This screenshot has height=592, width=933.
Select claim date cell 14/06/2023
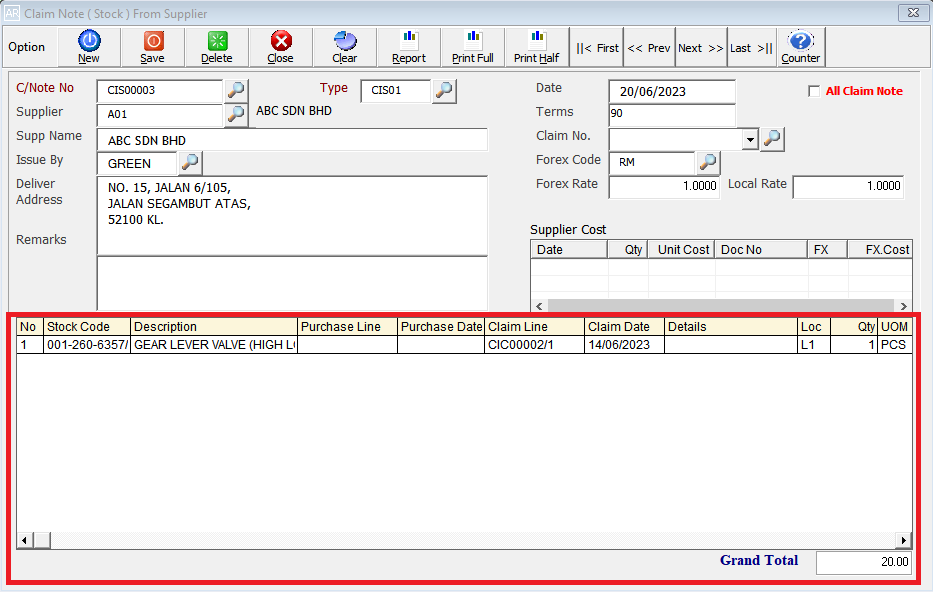coord(624,344)
